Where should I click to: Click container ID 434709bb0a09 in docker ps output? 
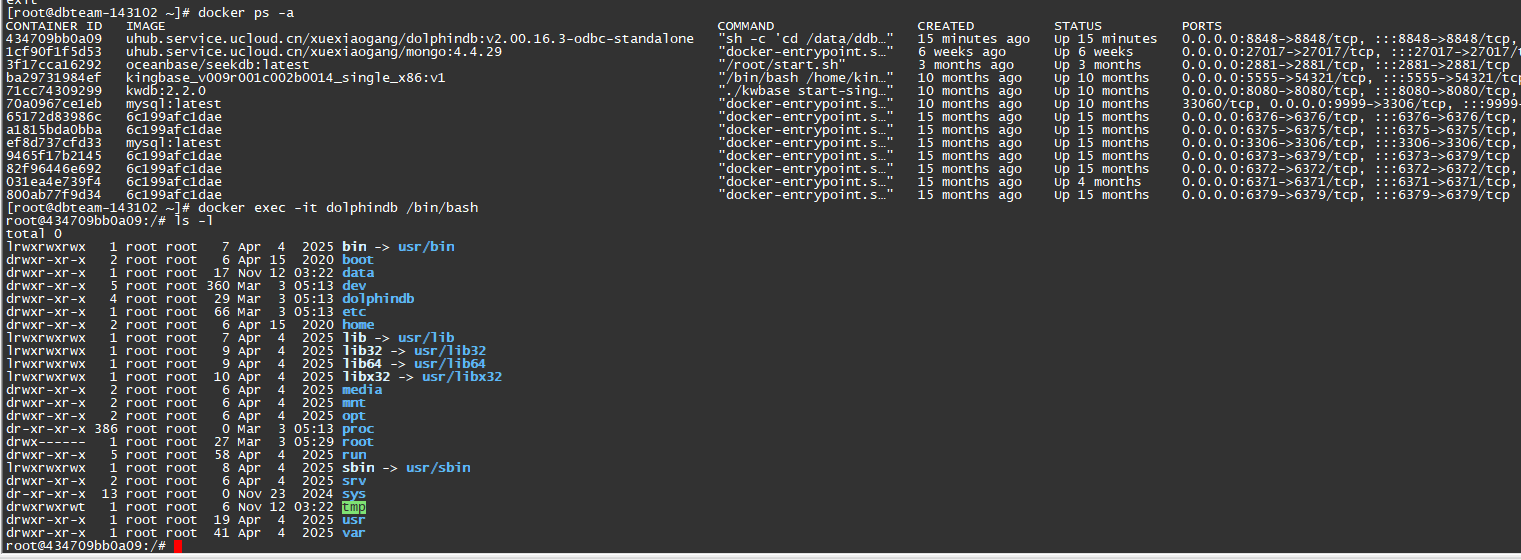point(53,38)
